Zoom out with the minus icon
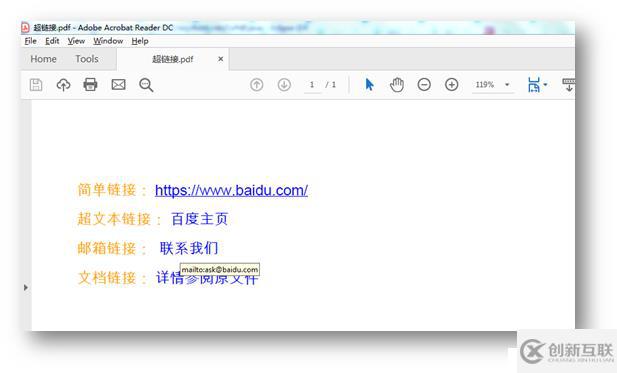The height and width of the screenshot is (373, 617). point(424,85)
